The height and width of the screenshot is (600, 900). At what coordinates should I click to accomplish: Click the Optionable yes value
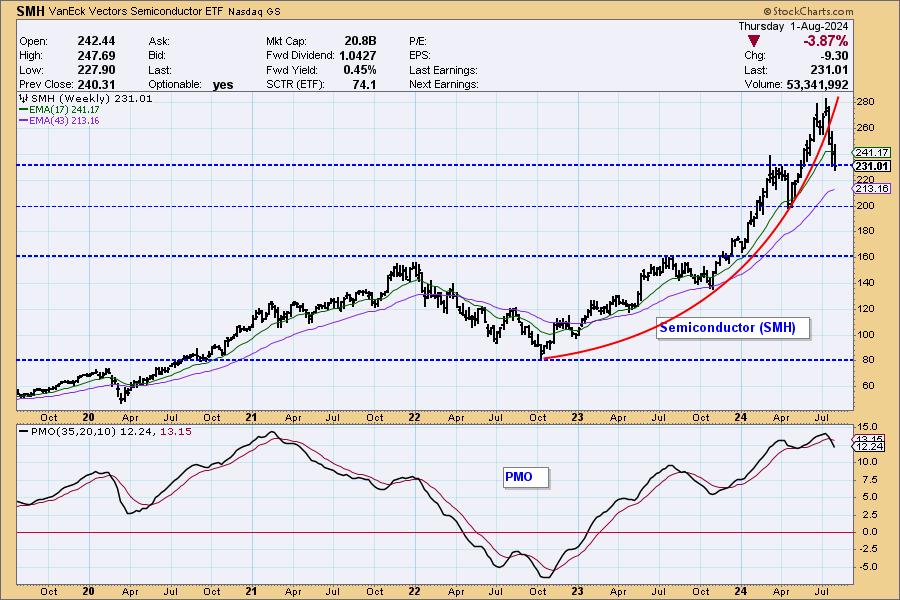223,85
